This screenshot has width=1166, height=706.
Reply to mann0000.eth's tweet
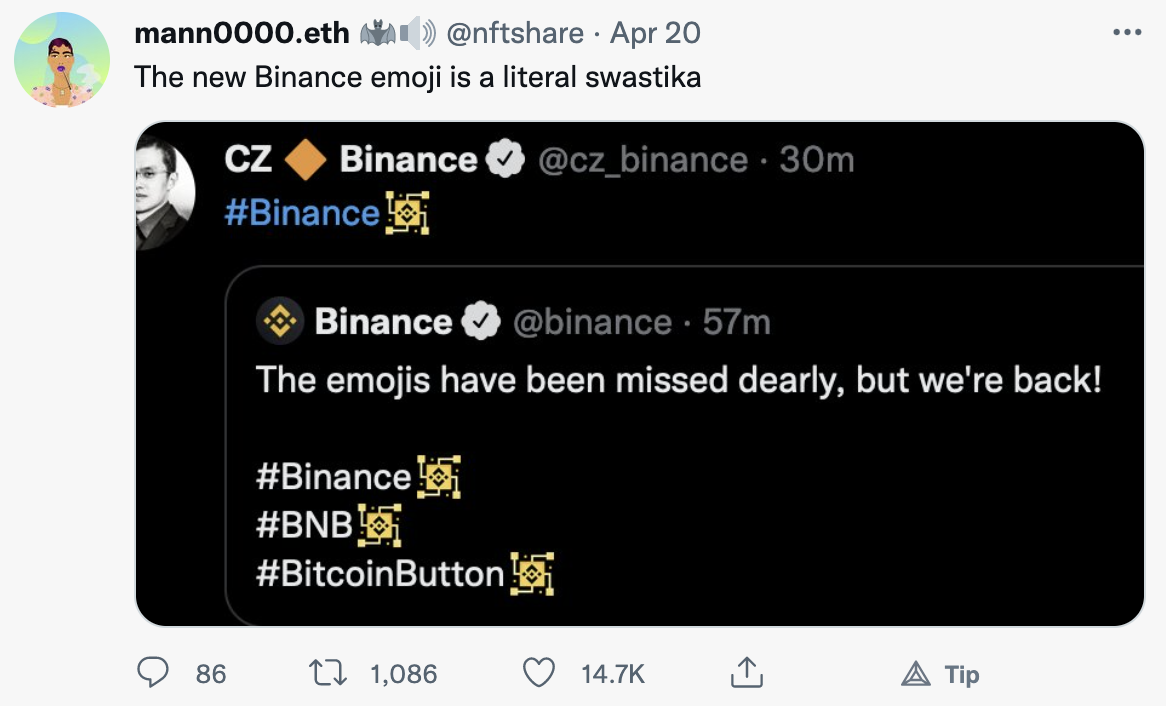[x=152, y=673]
